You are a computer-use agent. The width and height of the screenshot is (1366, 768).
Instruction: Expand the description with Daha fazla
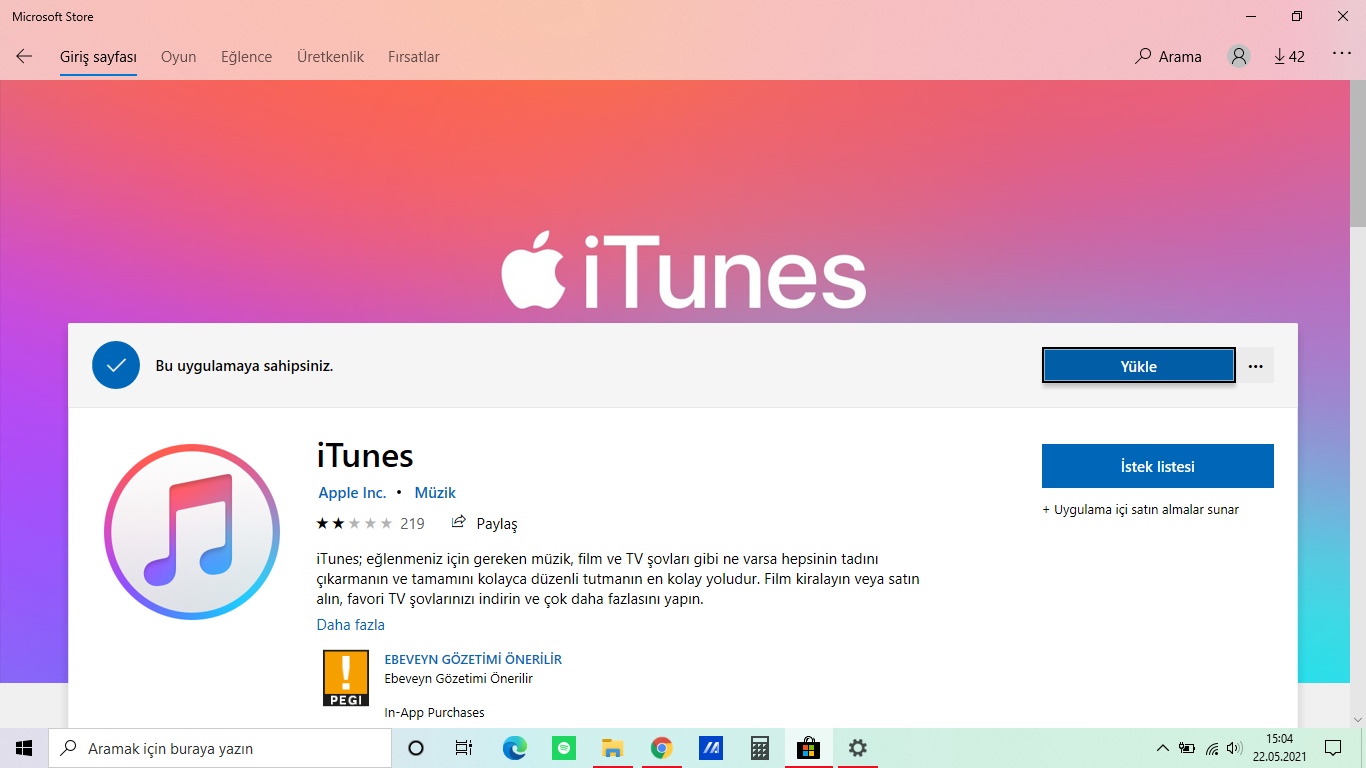[351, 625]
